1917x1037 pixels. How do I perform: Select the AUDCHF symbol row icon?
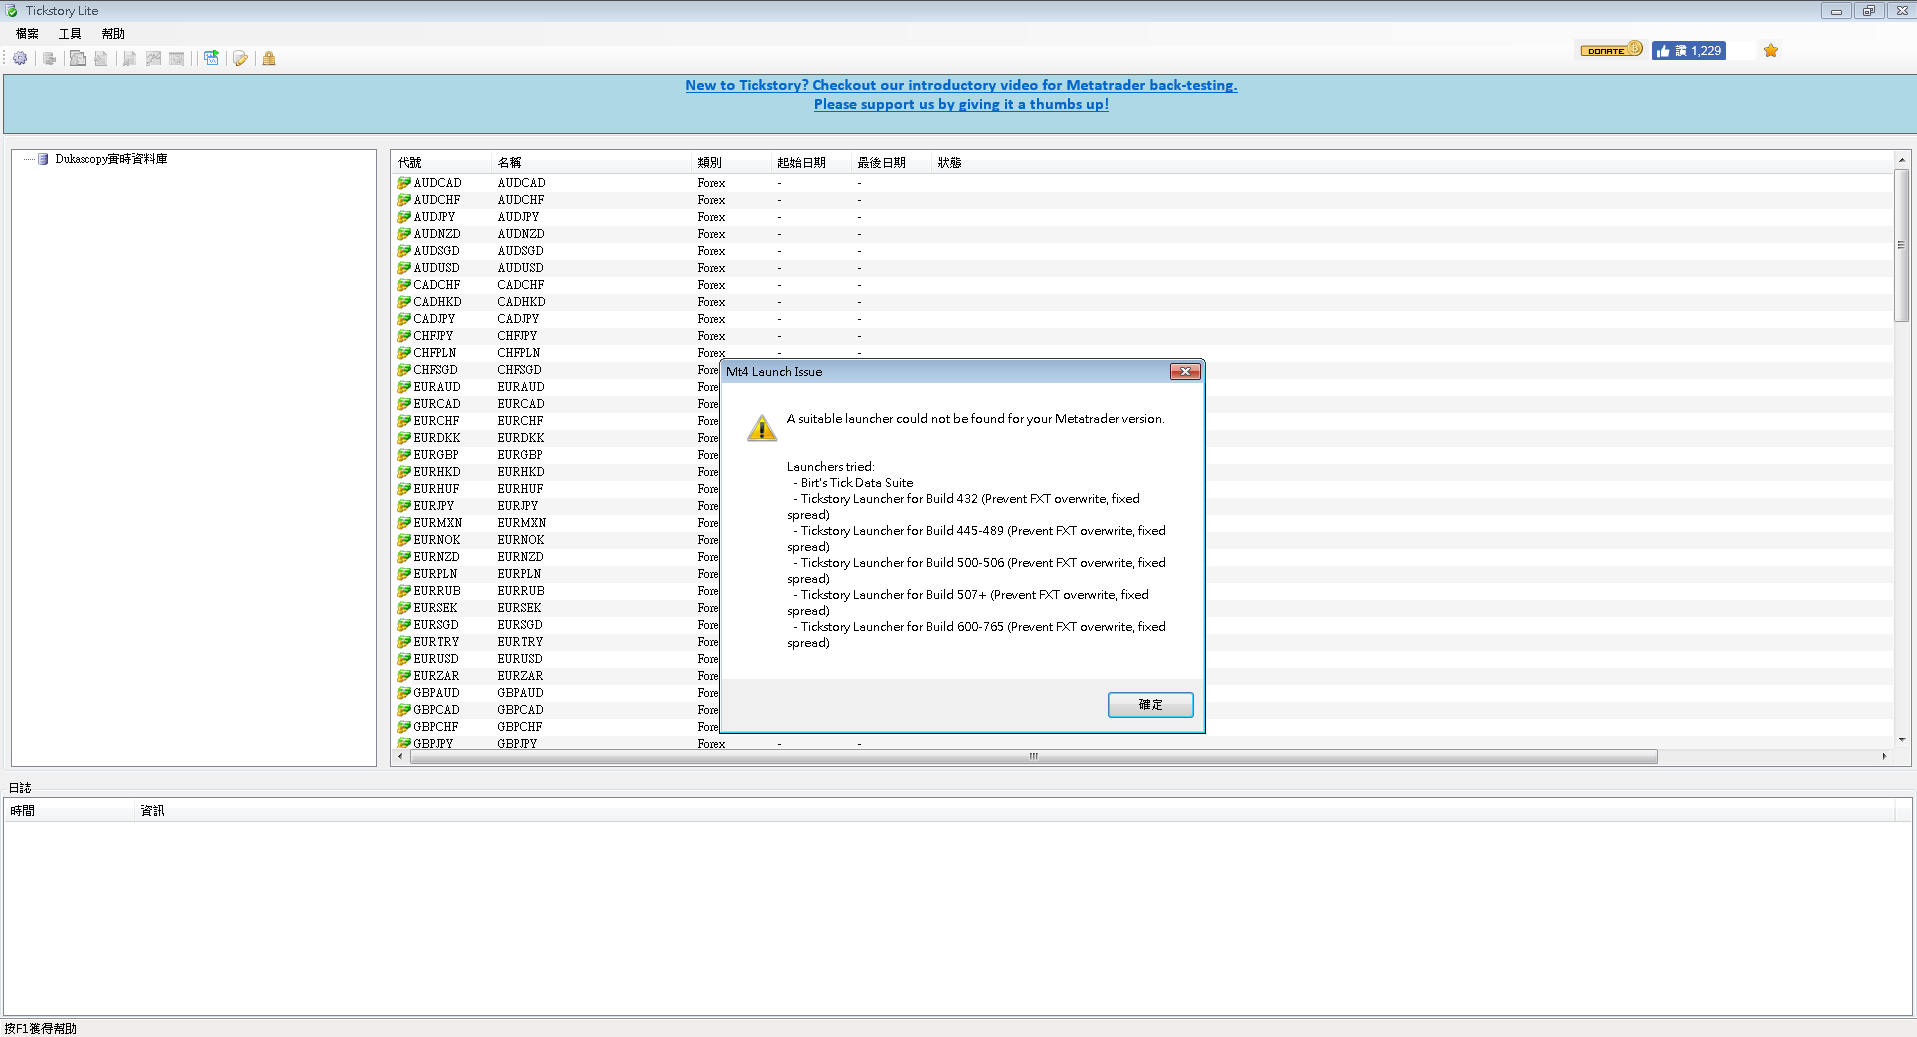(x=404, y=200)
